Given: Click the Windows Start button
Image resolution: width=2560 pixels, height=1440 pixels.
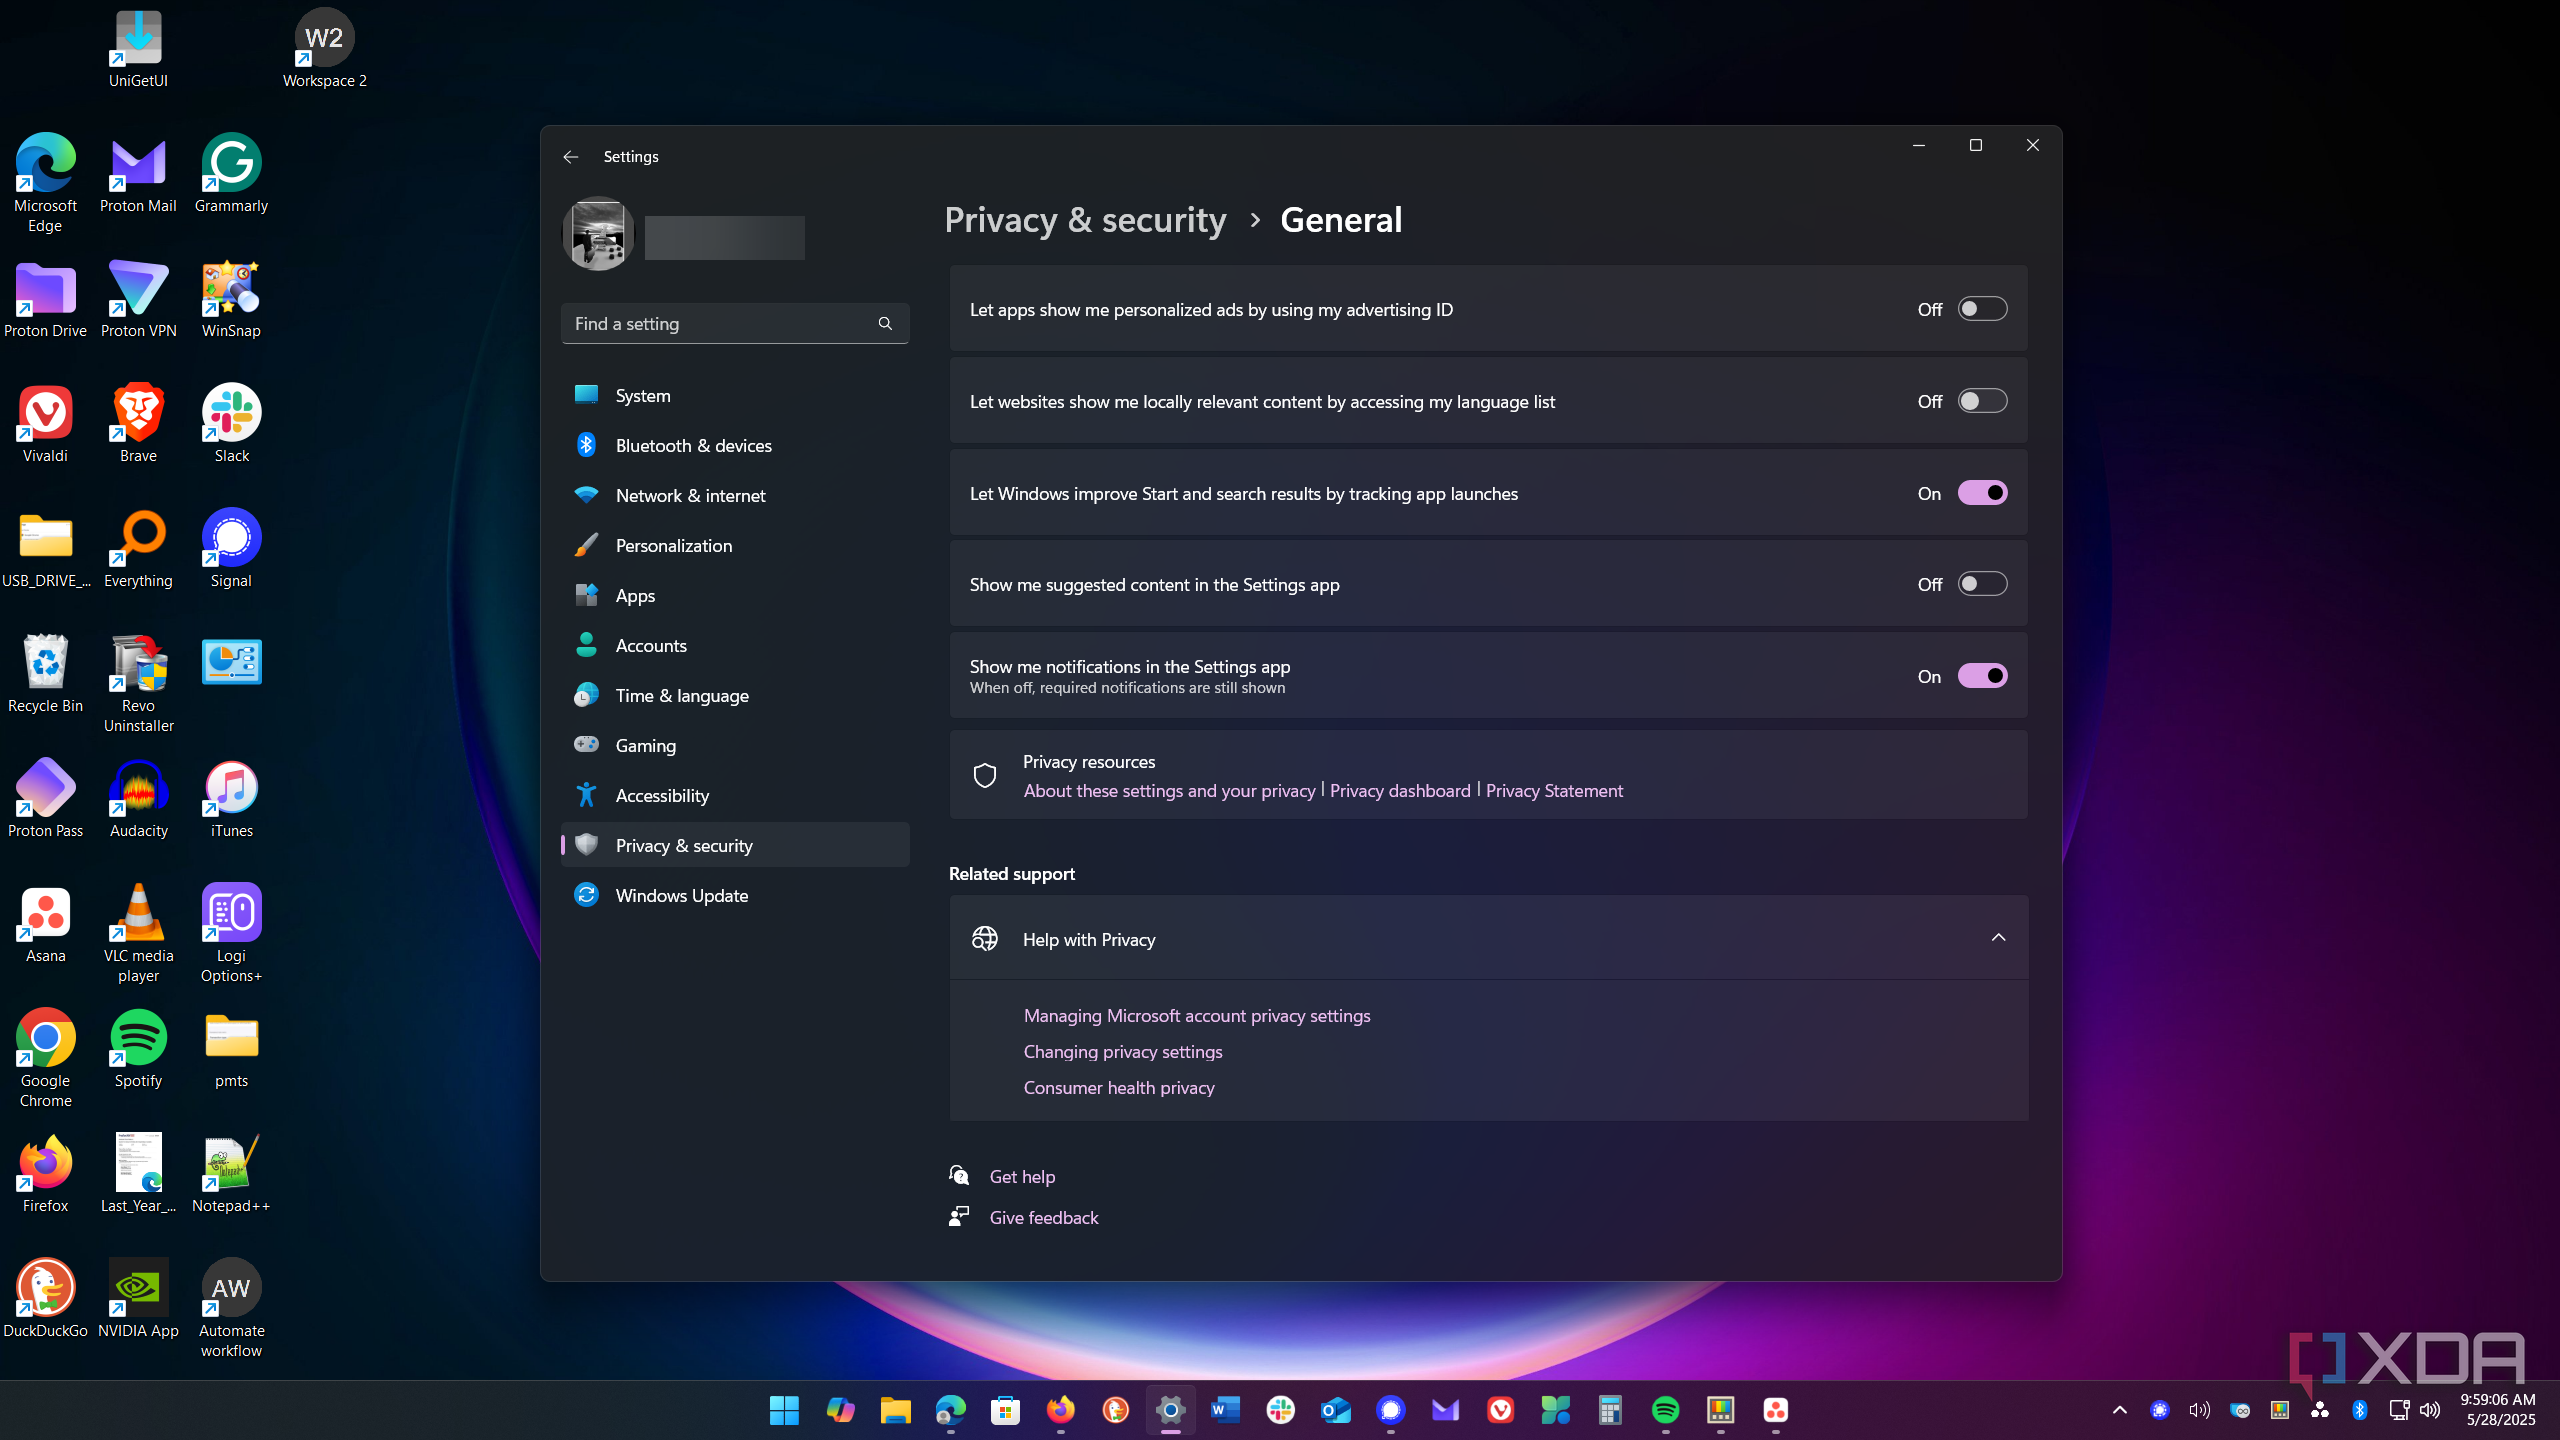Looking at the screenshot, I should (784, 1410).
